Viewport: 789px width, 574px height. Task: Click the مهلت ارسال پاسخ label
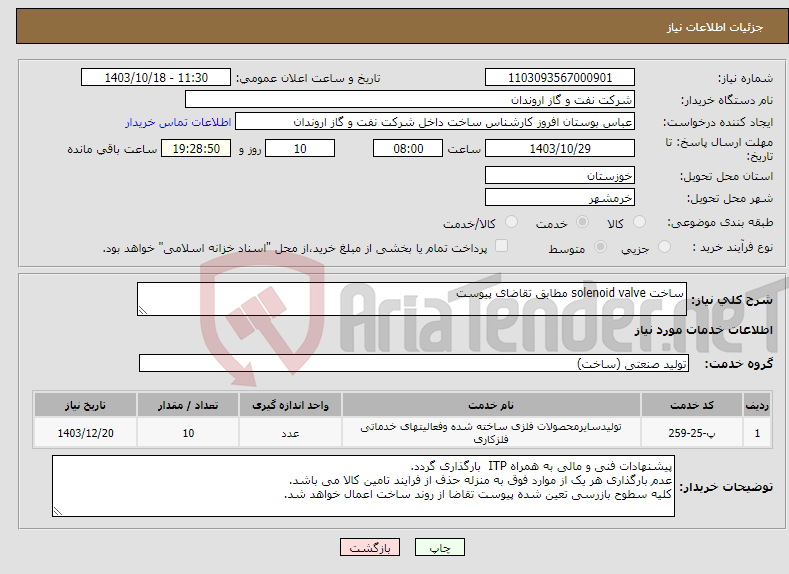pos(719,149)
